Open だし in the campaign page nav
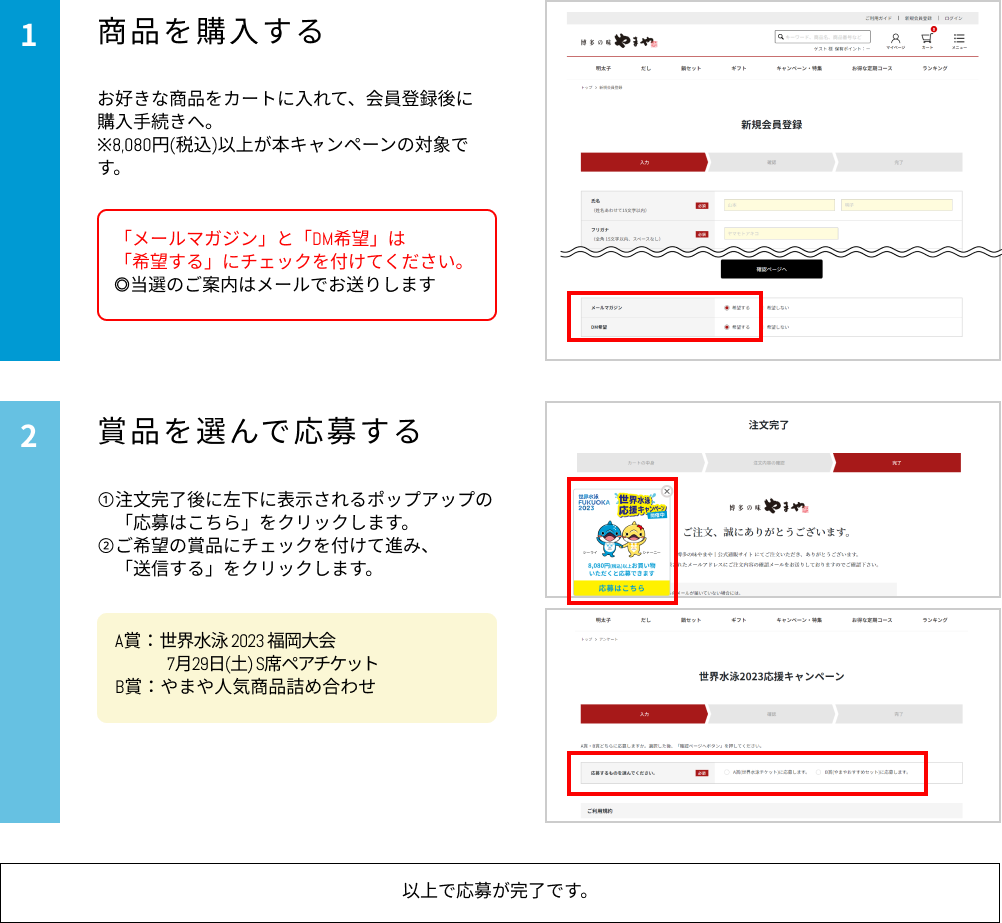1002x923 pixels. [646, 620]
